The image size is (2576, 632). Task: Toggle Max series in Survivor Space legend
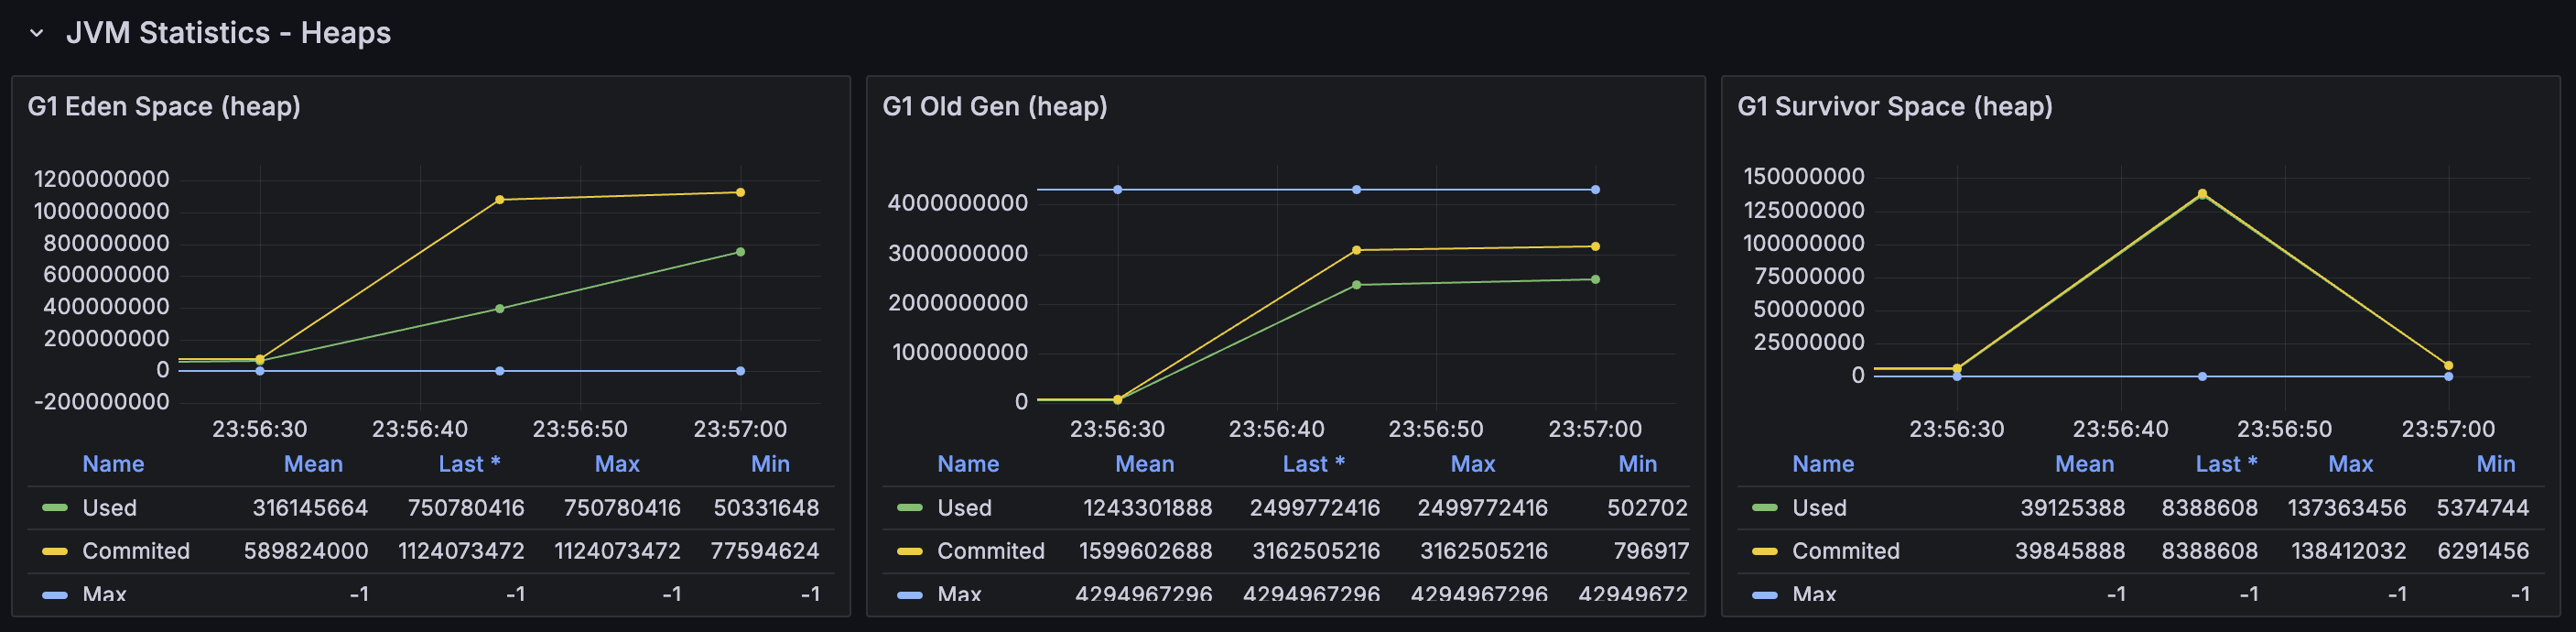[1814, 594]
